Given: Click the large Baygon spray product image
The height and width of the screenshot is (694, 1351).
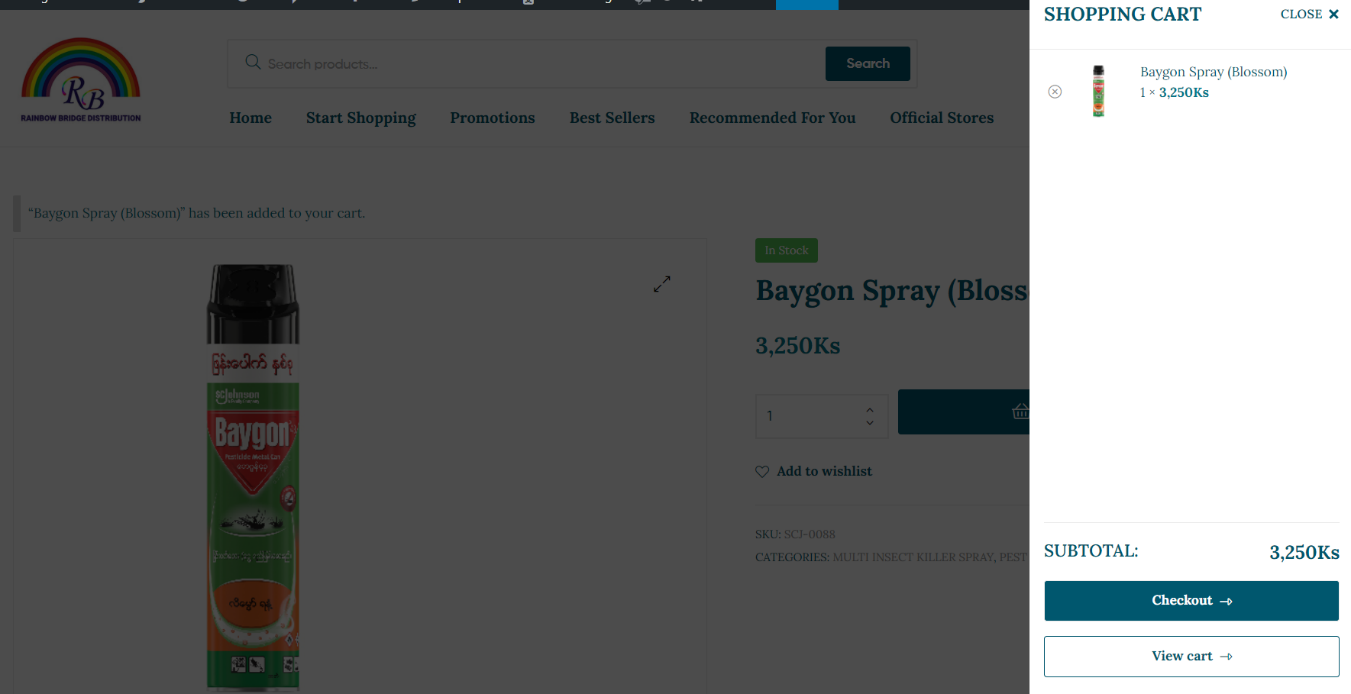Looking at the screenshot, I should click(x=253, y=476).
